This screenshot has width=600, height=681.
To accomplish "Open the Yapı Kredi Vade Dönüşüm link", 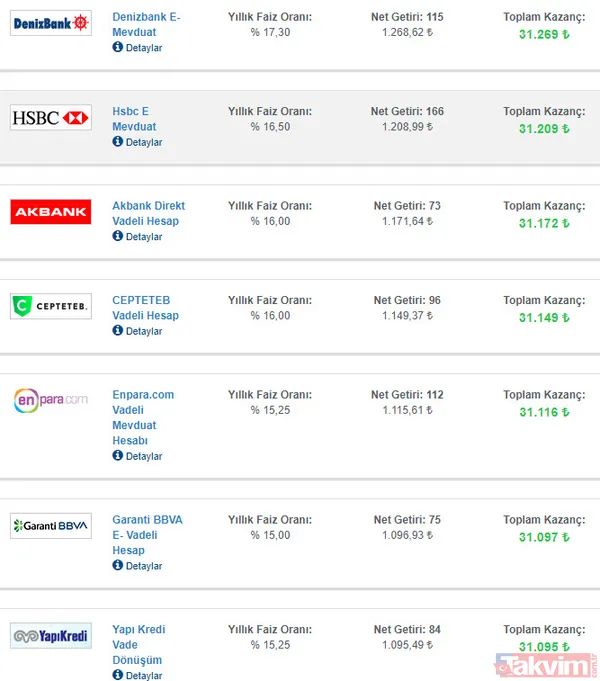I will point(139,645).
